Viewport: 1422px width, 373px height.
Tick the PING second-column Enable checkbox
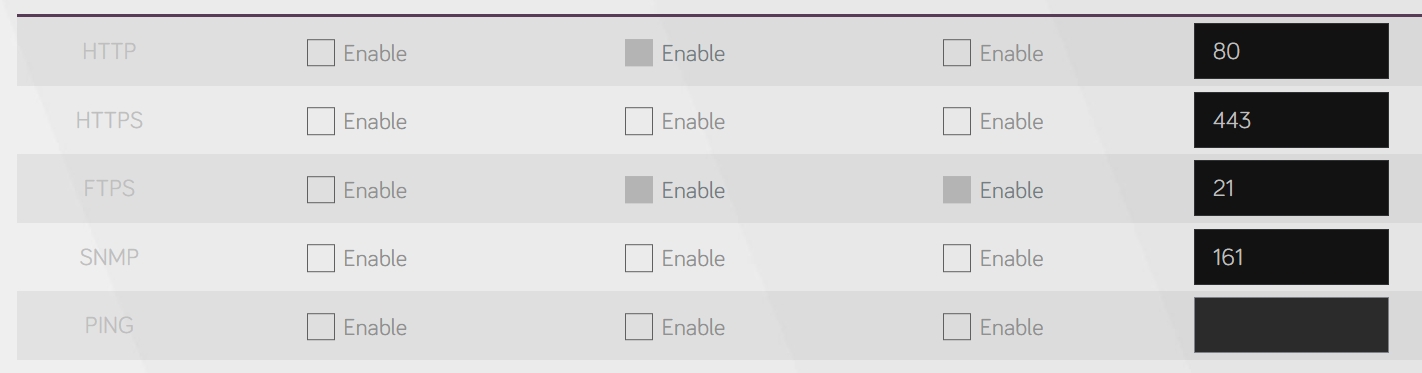638,326
